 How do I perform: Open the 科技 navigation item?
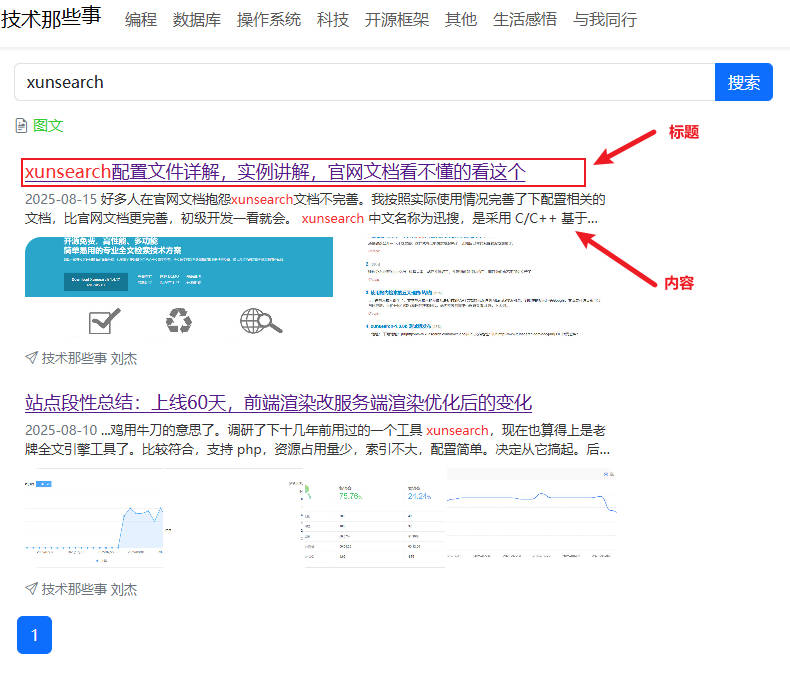pyautogui.click(x=333, y=20)
